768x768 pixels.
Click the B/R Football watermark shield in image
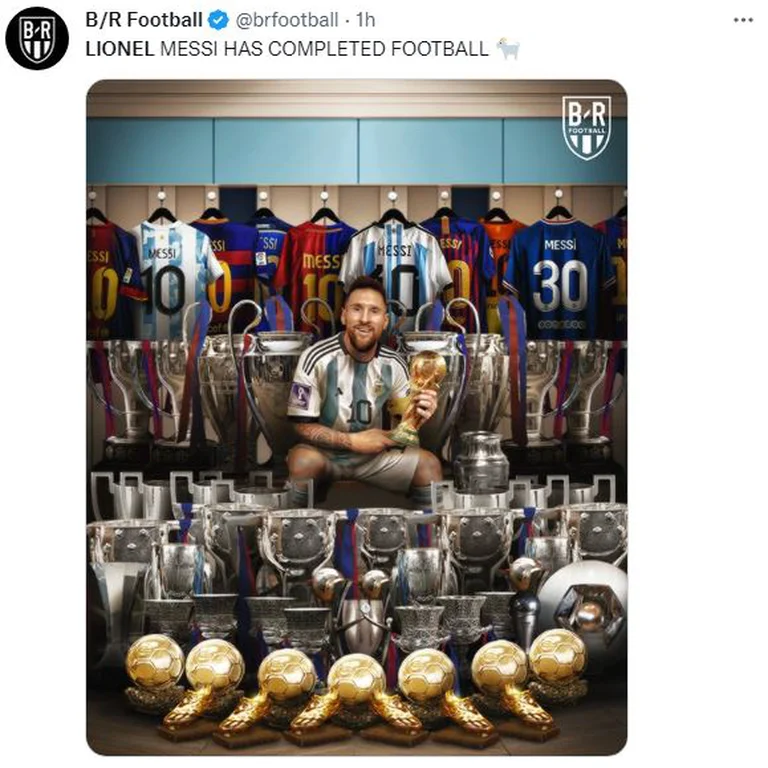tap(586, 127)
